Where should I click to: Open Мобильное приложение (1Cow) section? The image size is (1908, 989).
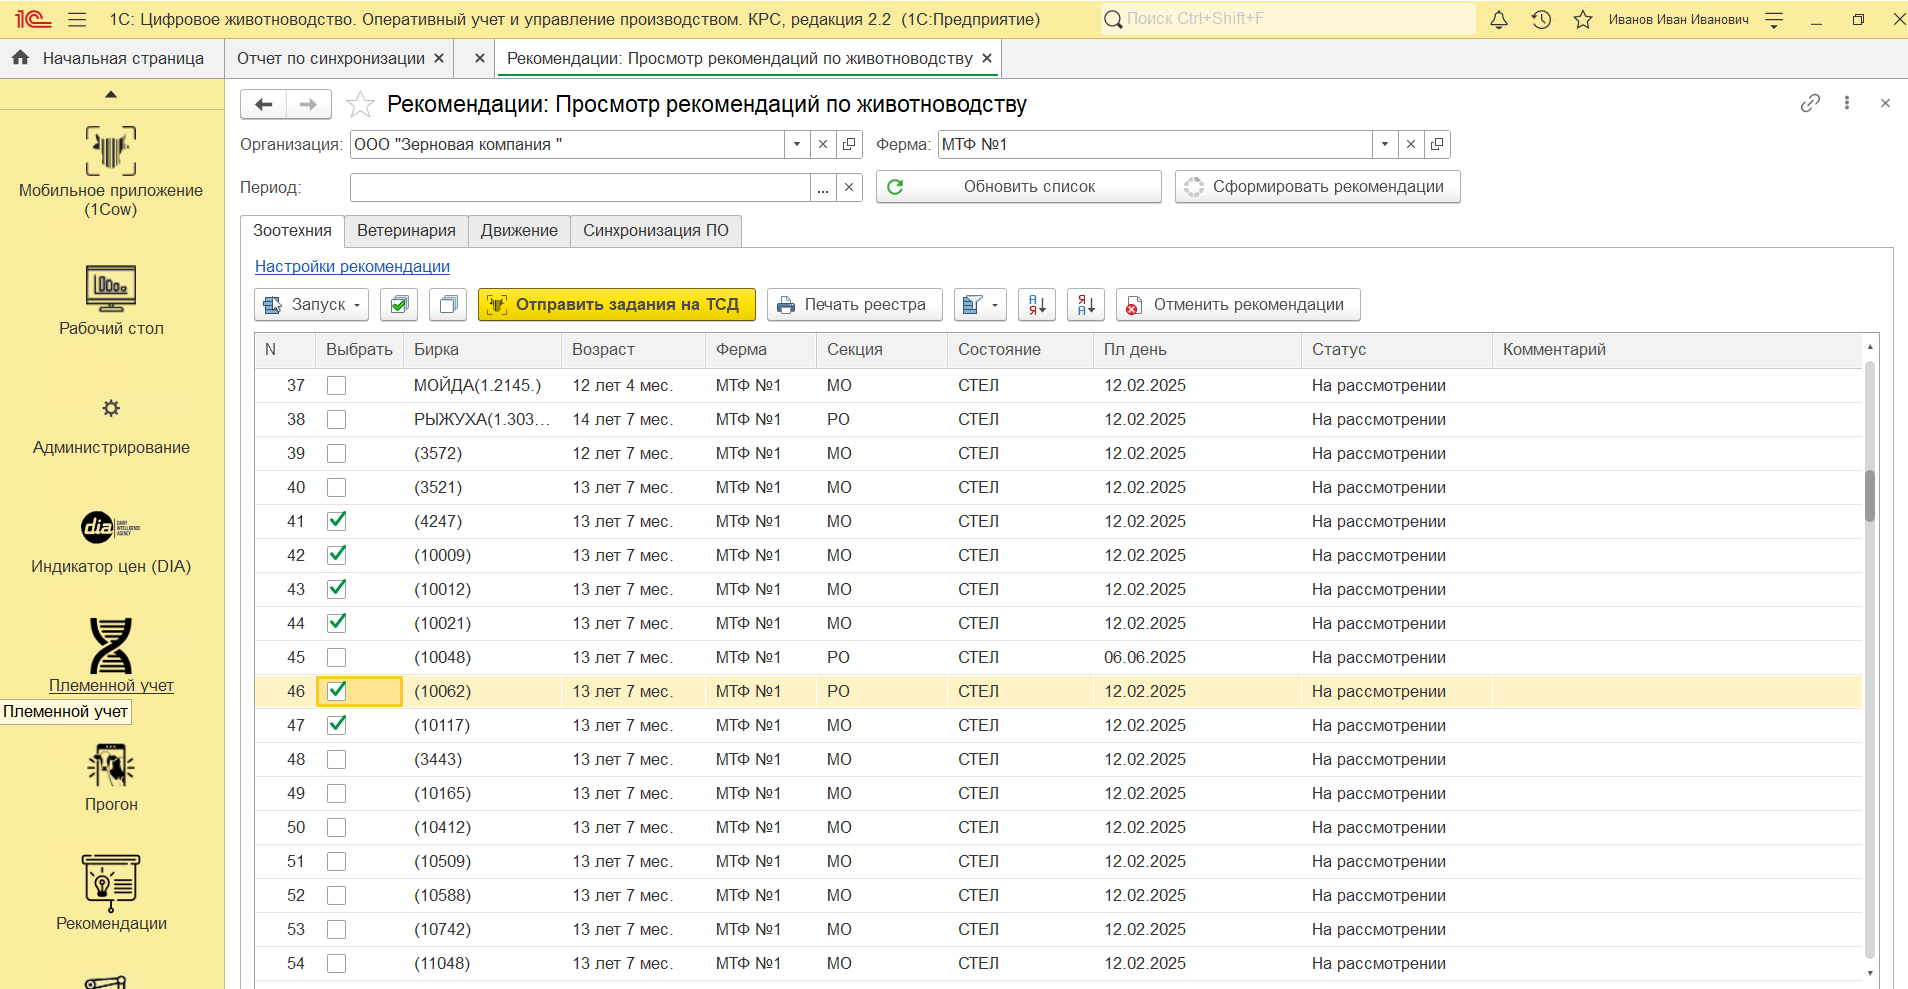pyautogui.click(x=111, y=171)
